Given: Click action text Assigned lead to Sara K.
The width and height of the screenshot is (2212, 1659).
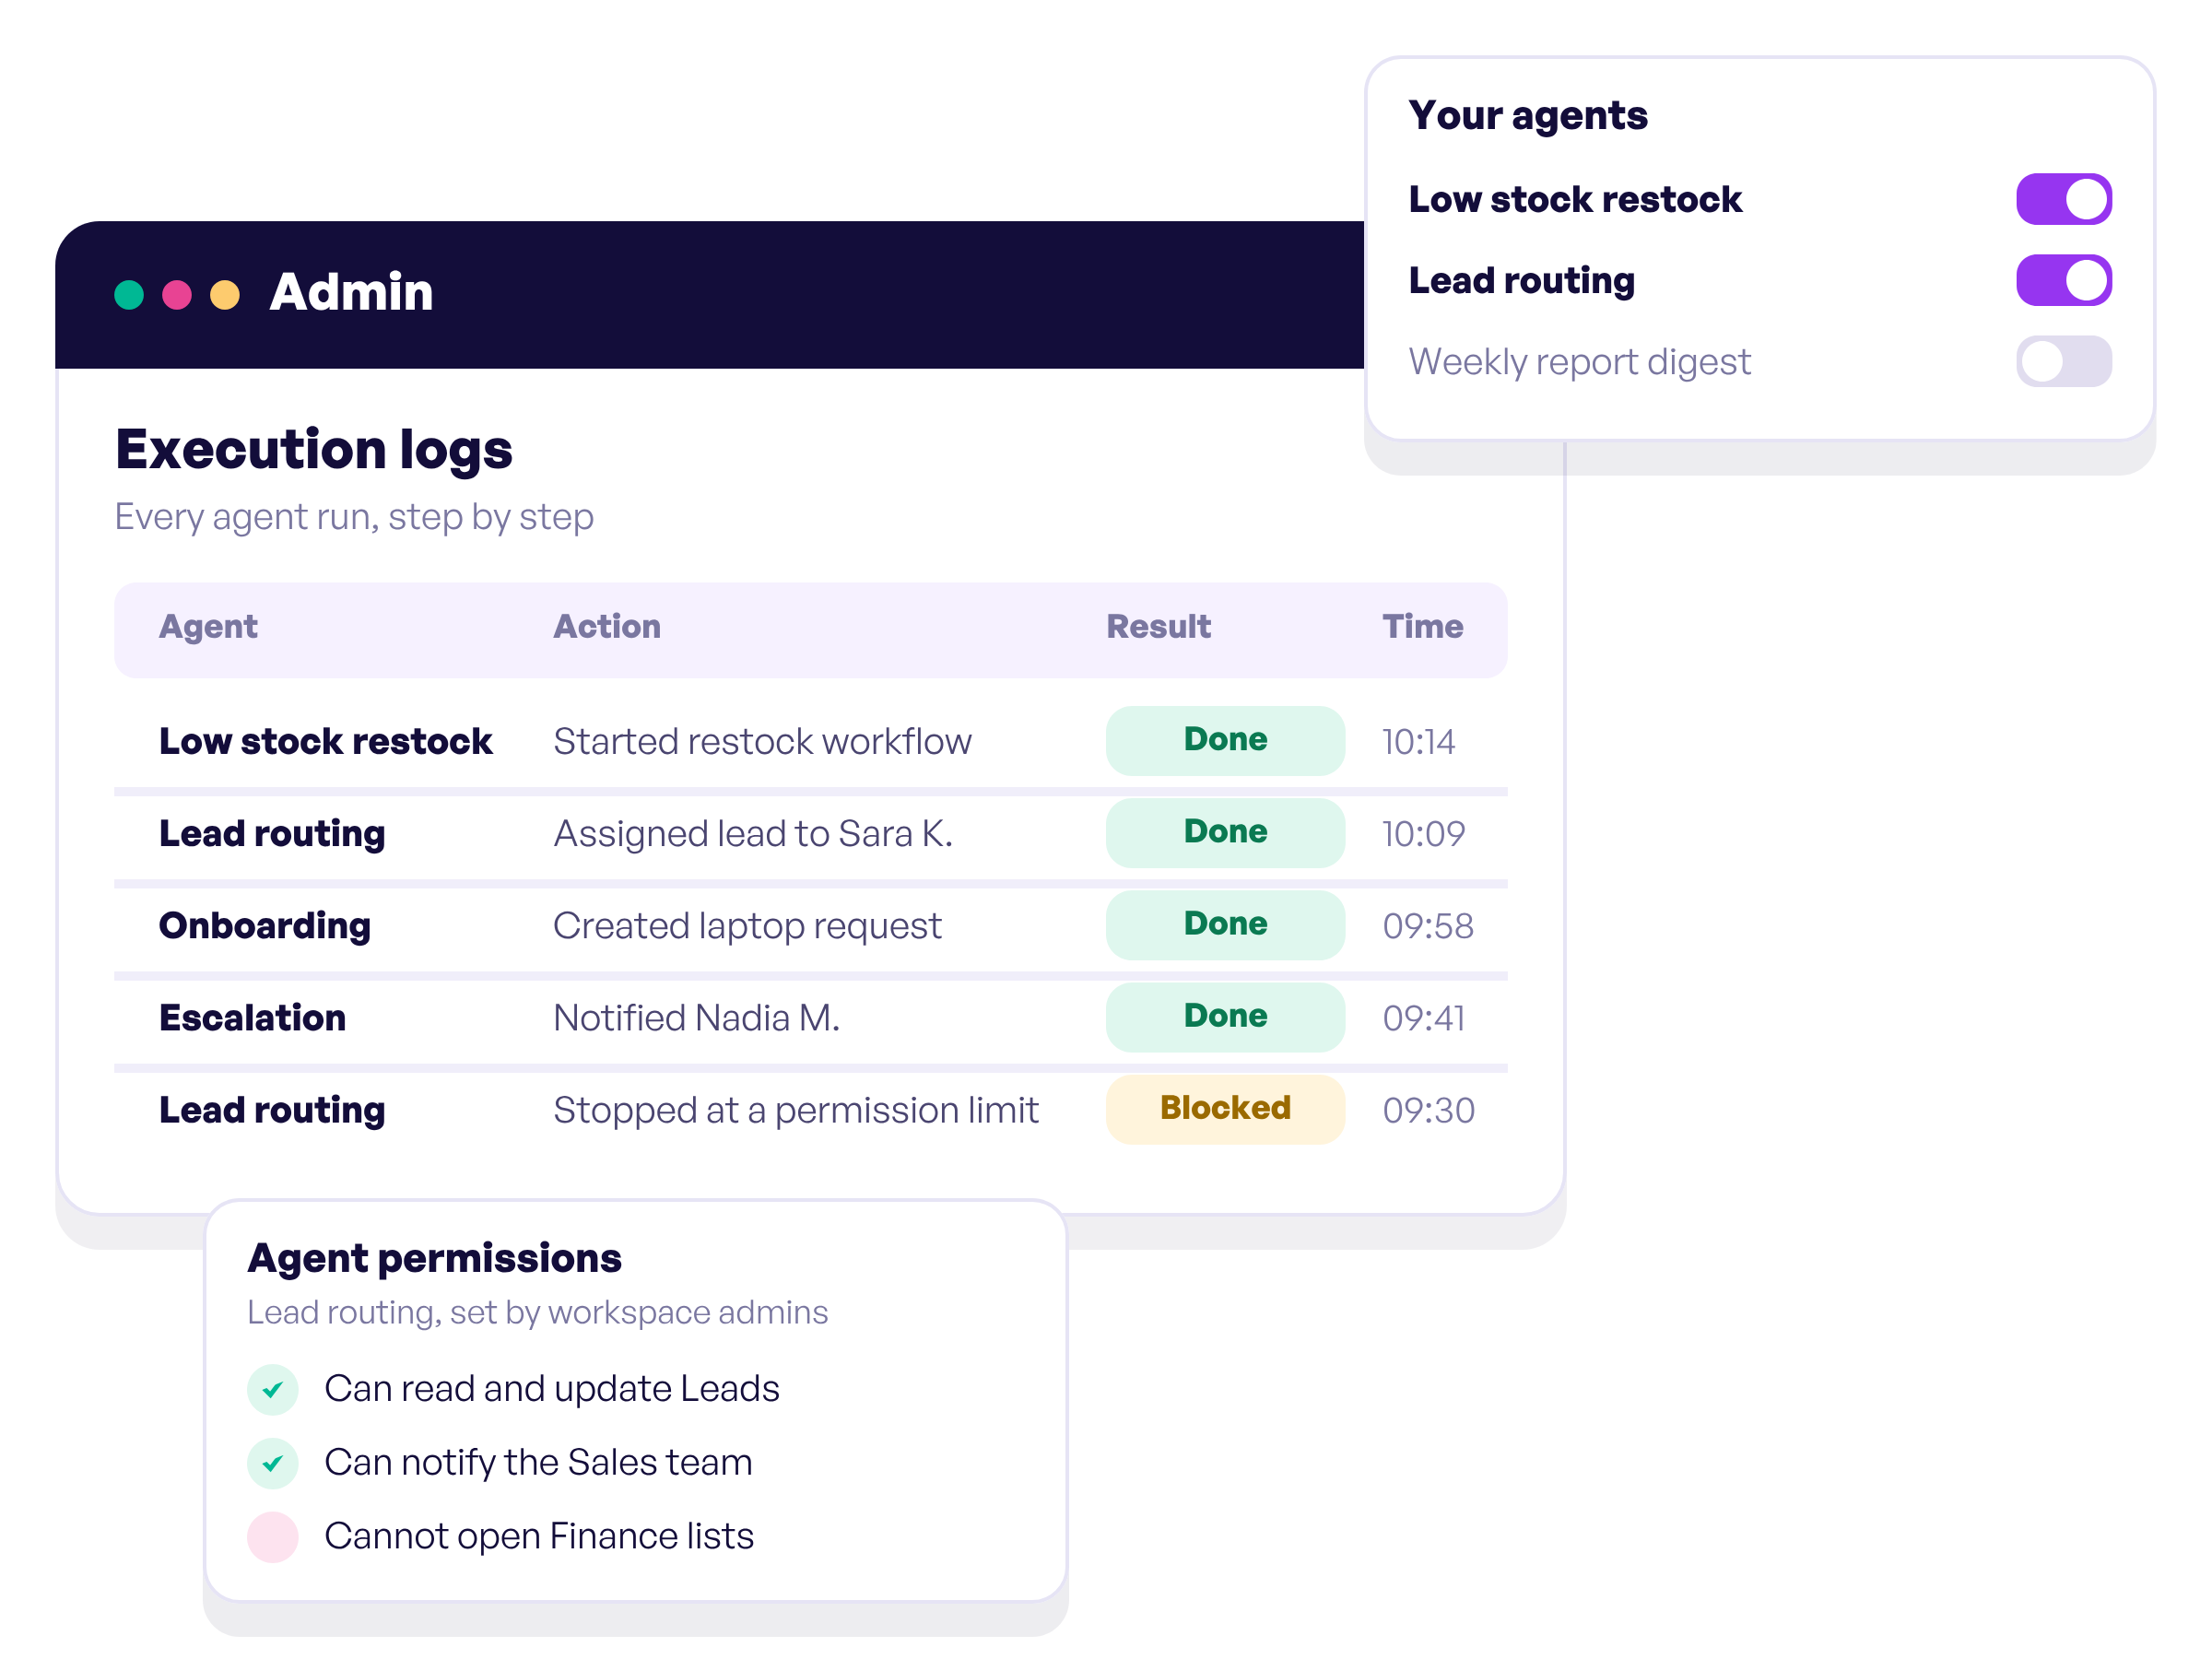Looking at the screenshot, I should coord(753,834).
